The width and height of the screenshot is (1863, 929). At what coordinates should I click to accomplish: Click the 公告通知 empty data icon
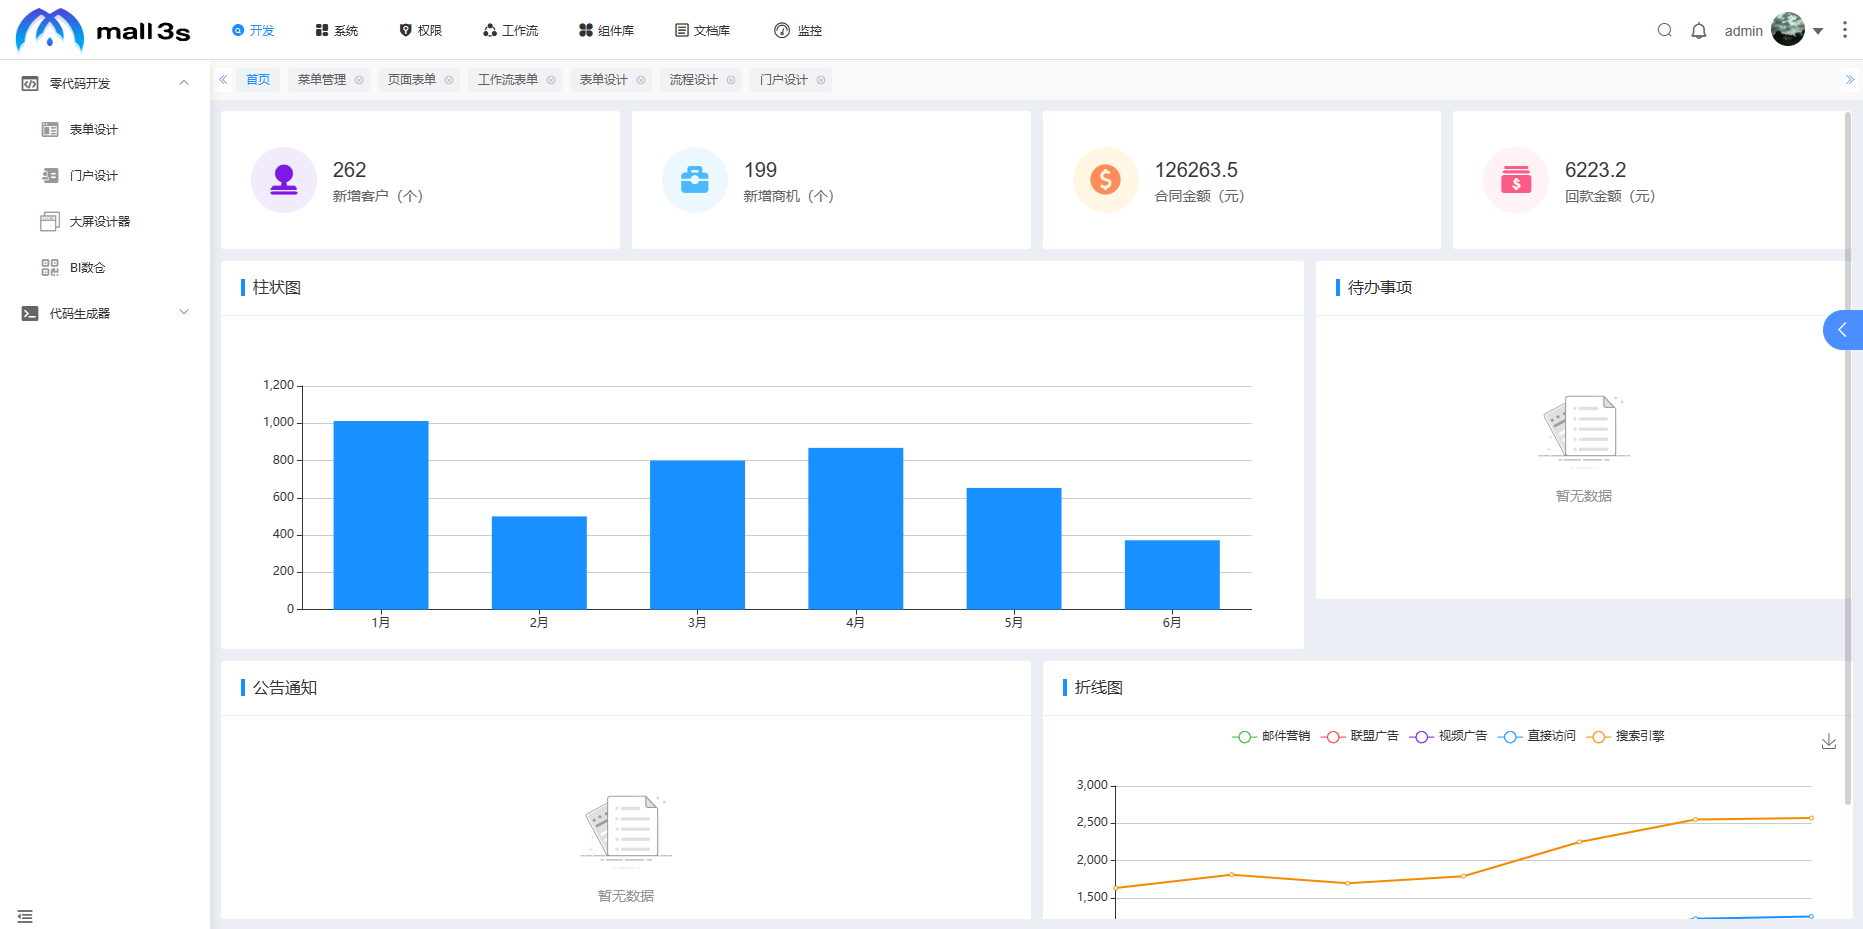626,832
